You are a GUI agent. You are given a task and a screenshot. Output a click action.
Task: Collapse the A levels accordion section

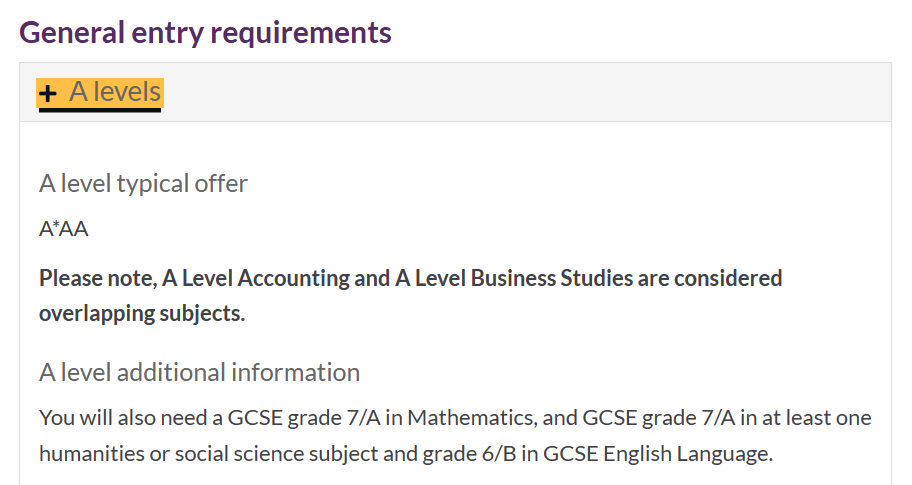pos(100,93)
